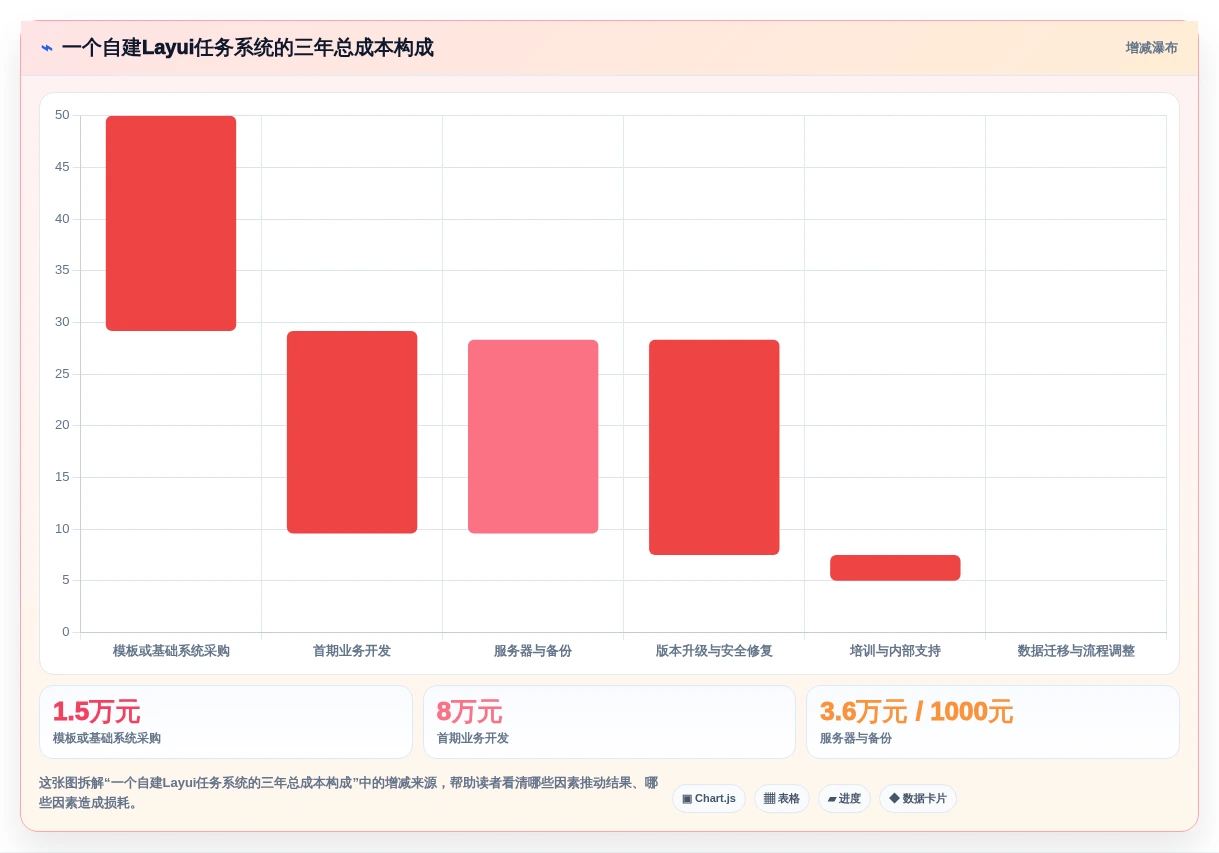The image size is (1219, 853).
Task: Click y-axis value 25
Action: pos(62,374)
